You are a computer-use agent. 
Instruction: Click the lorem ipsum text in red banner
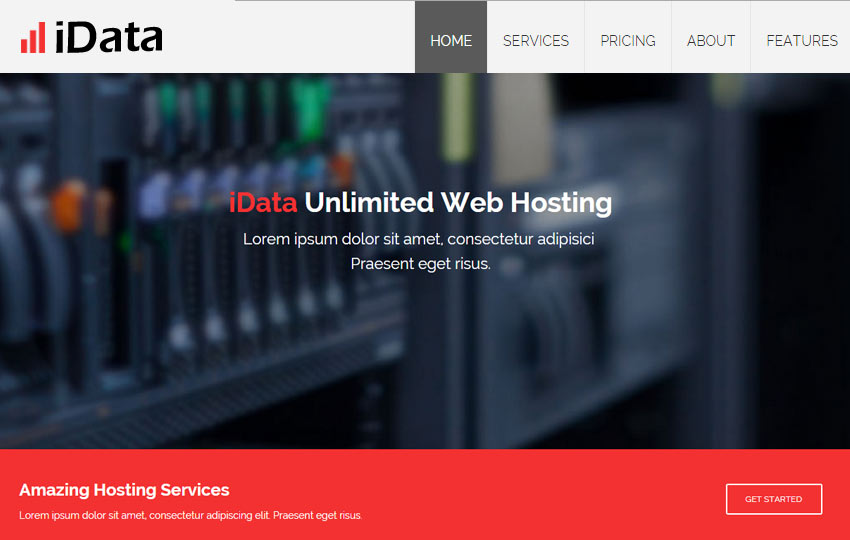click(190, 516)
